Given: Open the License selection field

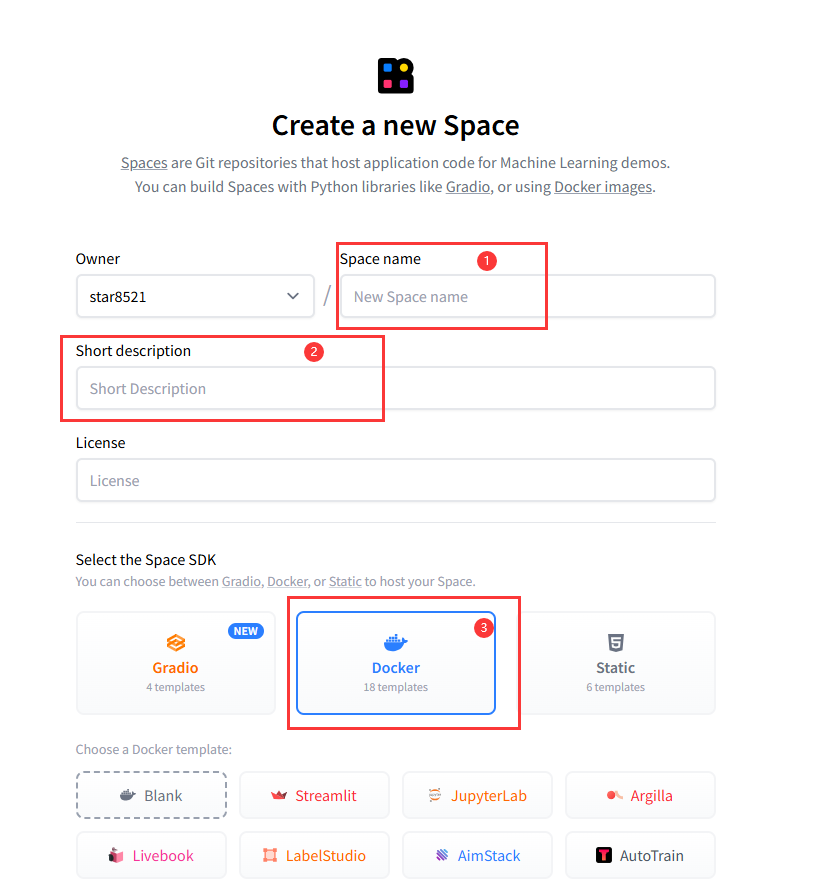Looking at the screenshot, I should pos(395,480).
